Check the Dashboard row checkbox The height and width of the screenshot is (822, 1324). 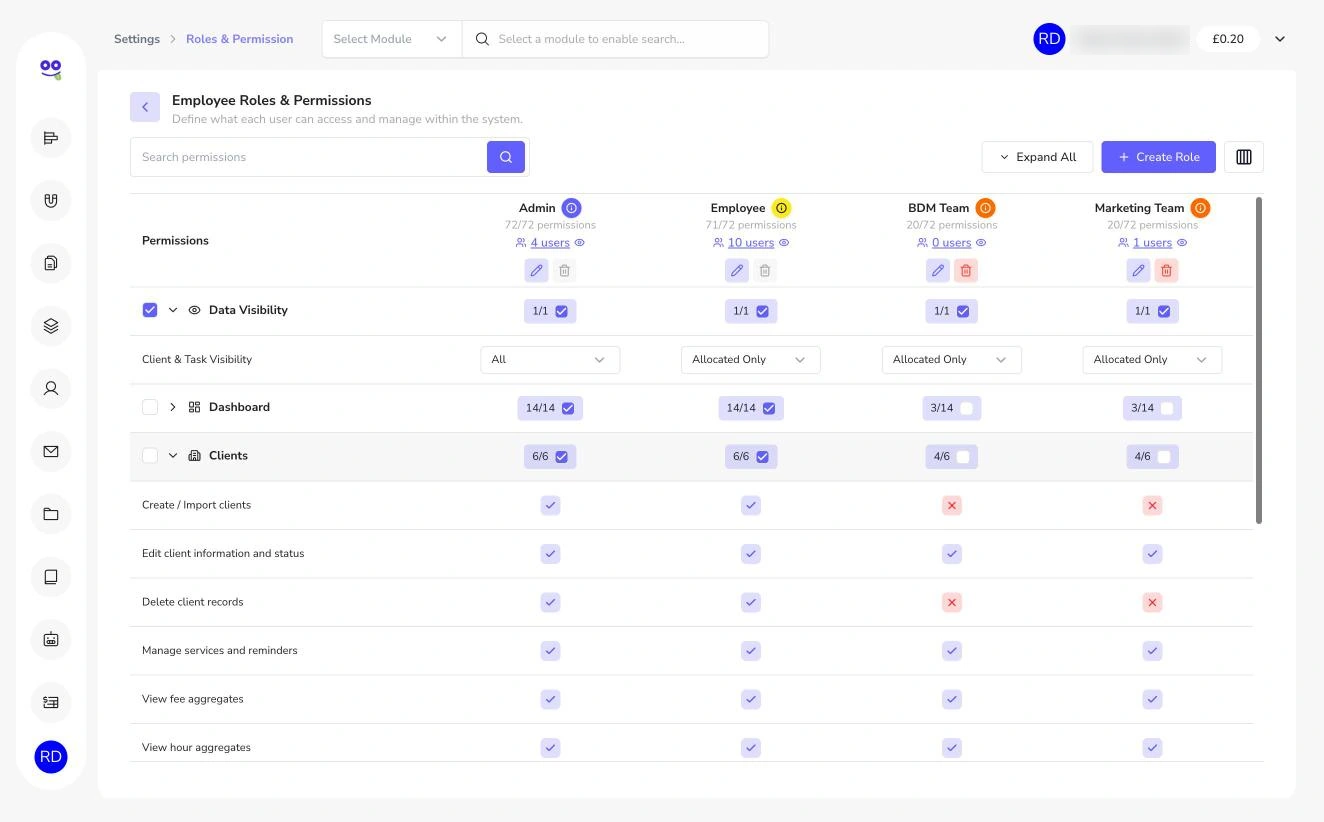(x=150, y=407)
